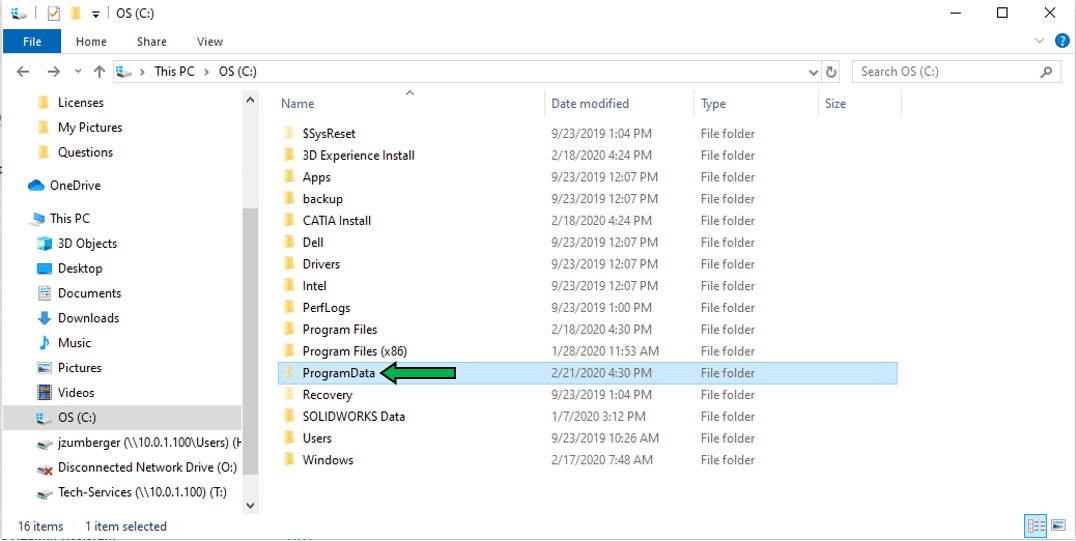The width and height of the screenshot is (1076, 541).
Task: Select This PC in navigation pane
Action: click(69, 218)
